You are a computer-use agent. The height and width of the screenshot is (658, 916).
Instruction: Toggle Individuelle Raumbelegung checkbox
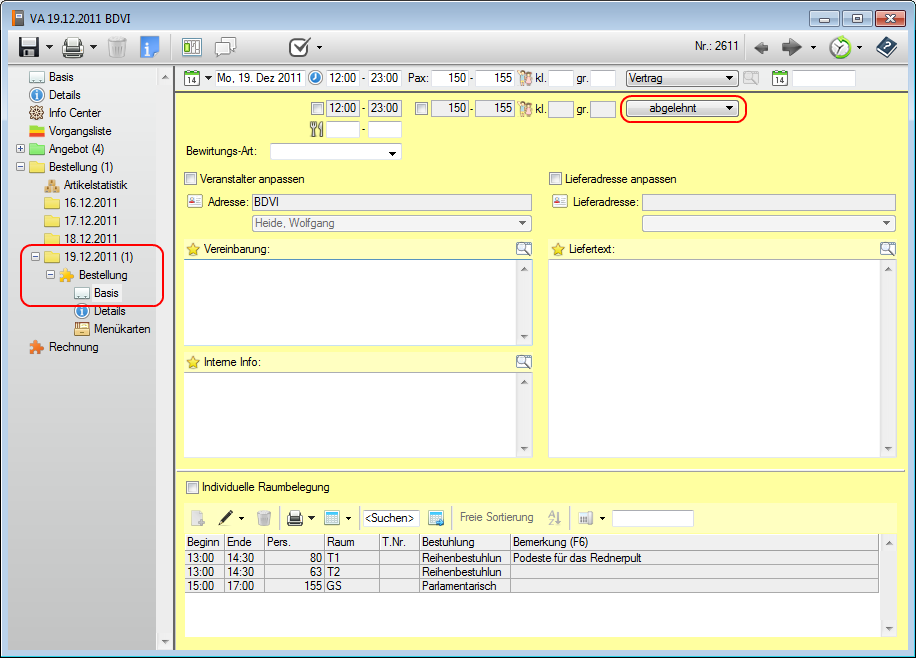click(x=191, y=487)
